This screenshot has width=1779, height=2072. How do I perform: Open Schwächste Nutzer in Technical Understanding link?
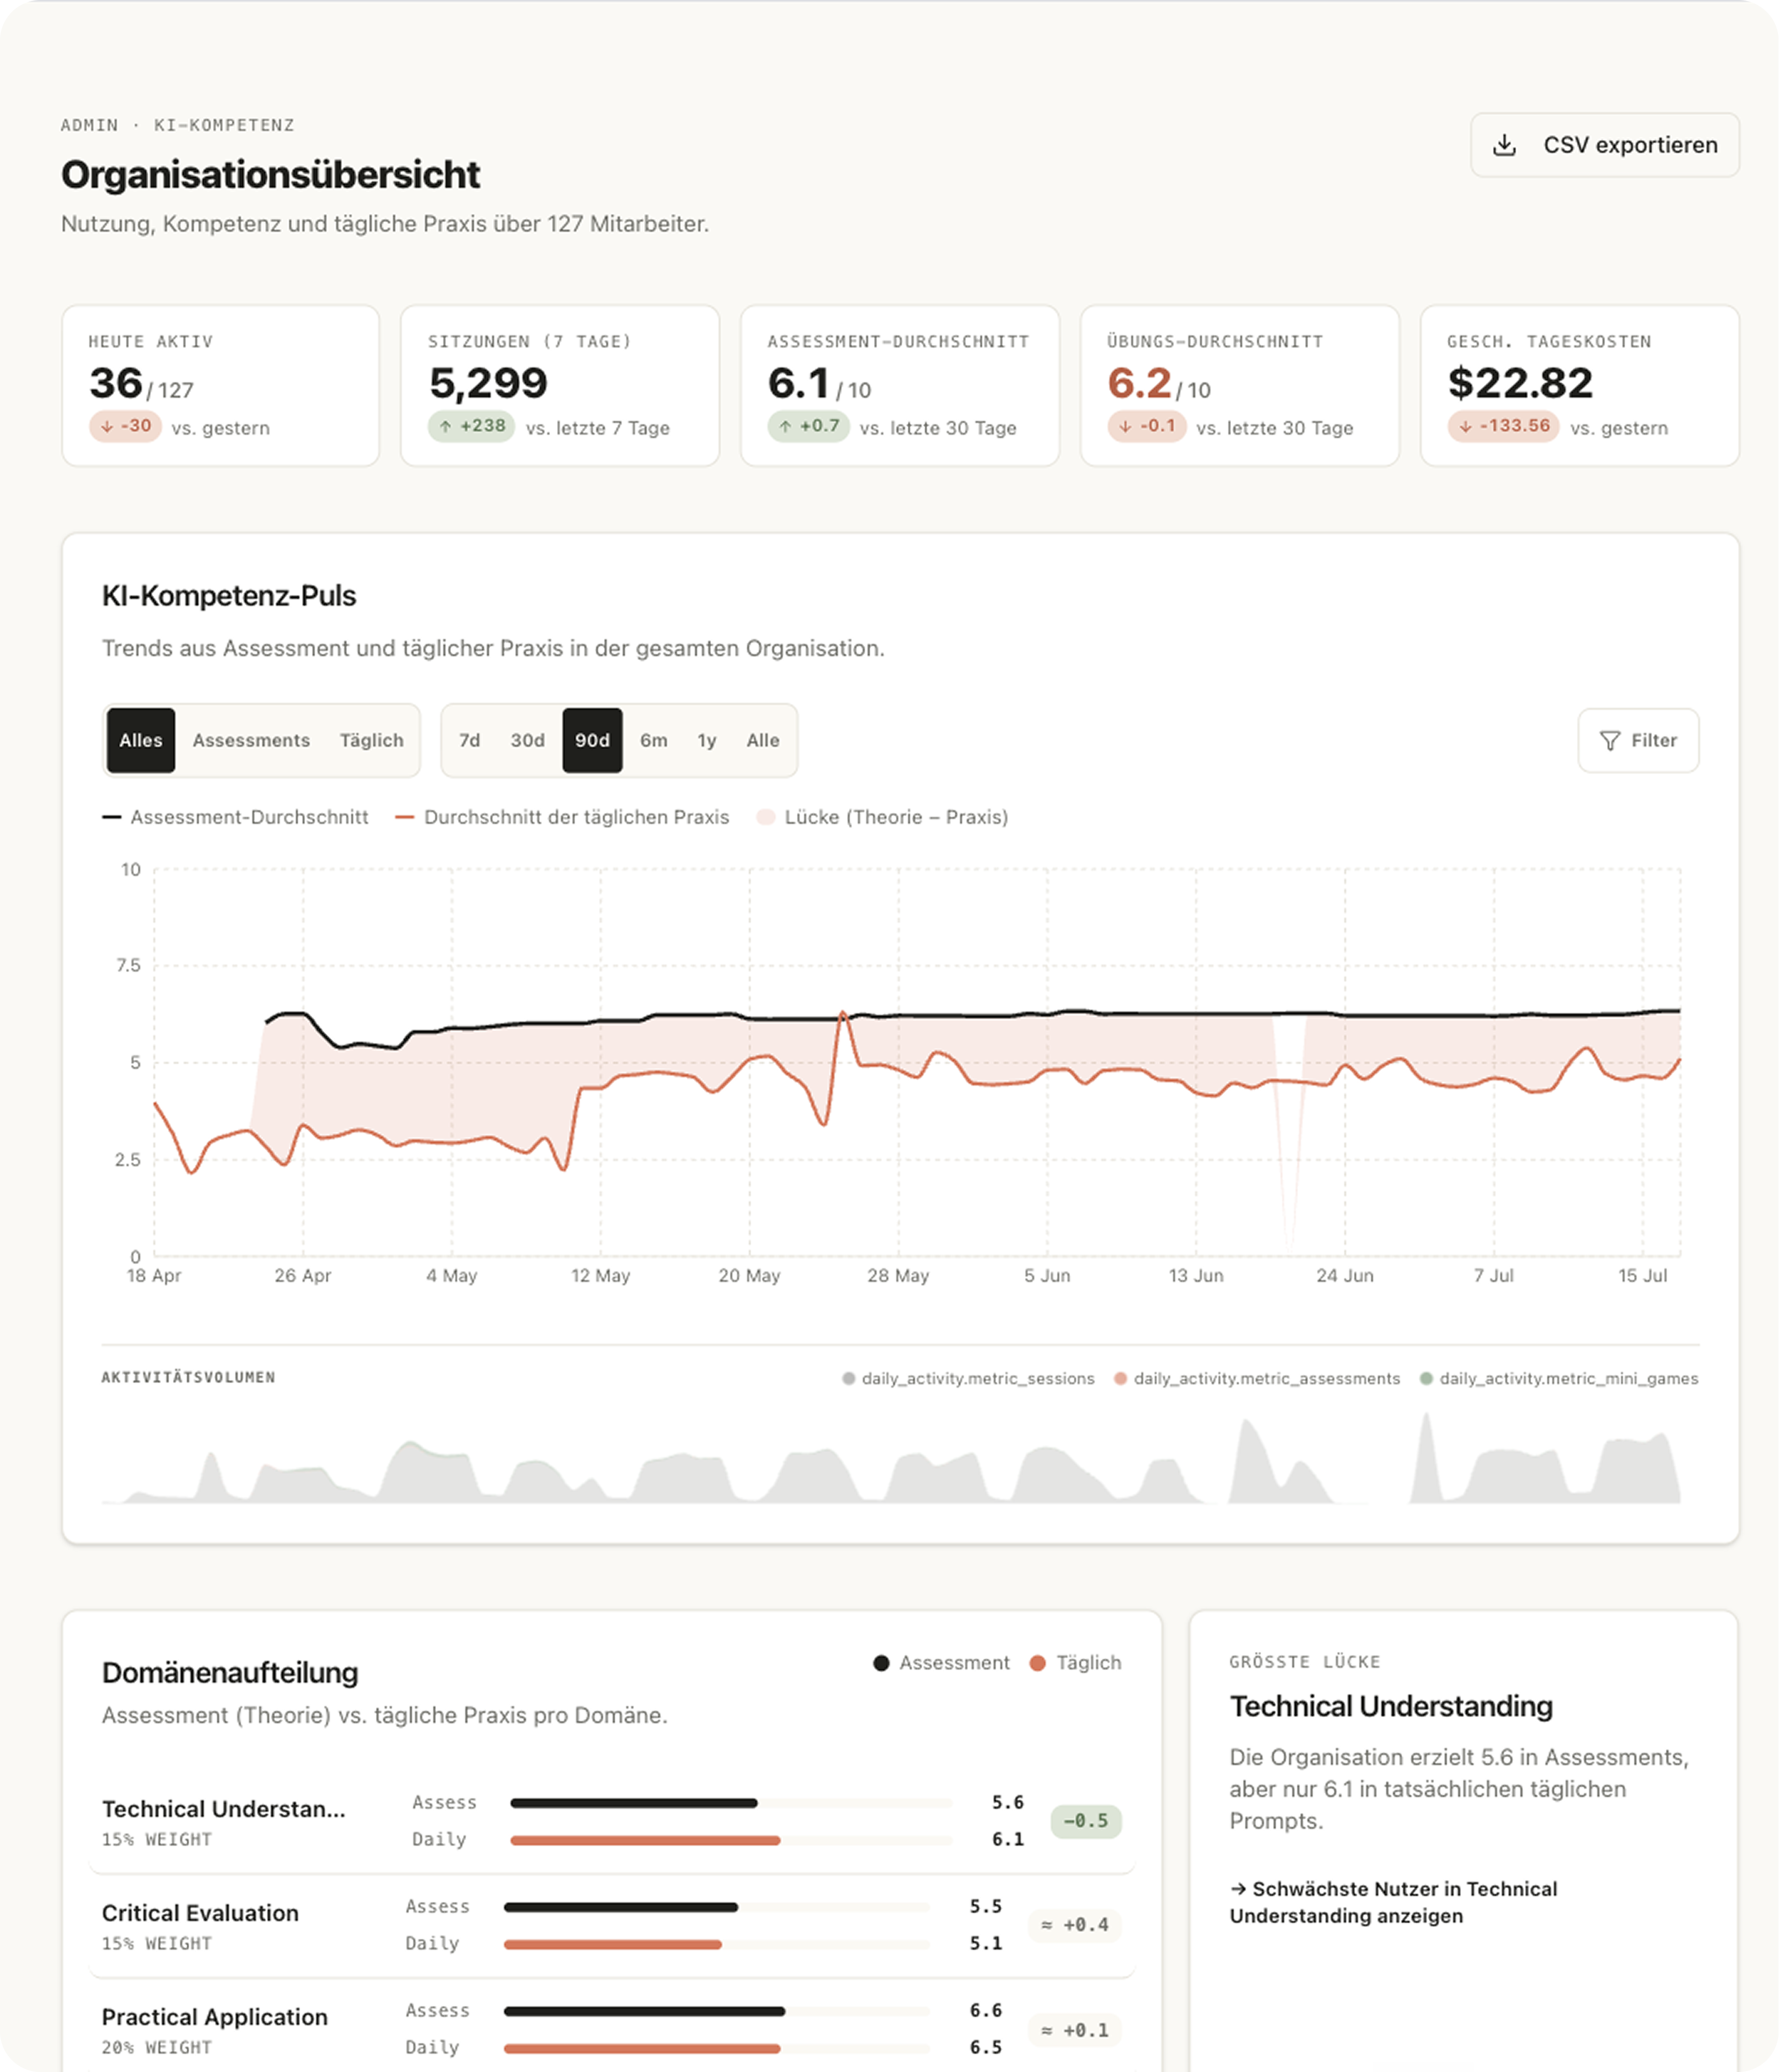pyautogui.click(x=1393, y=1902)
